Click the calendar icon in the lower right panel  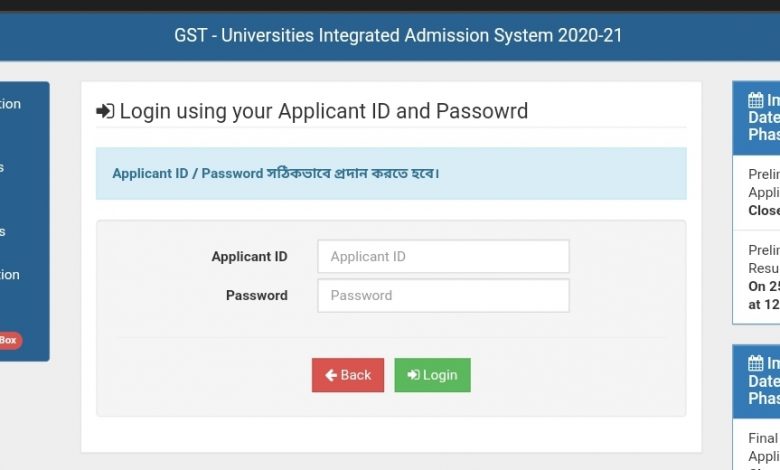point(756,364)
